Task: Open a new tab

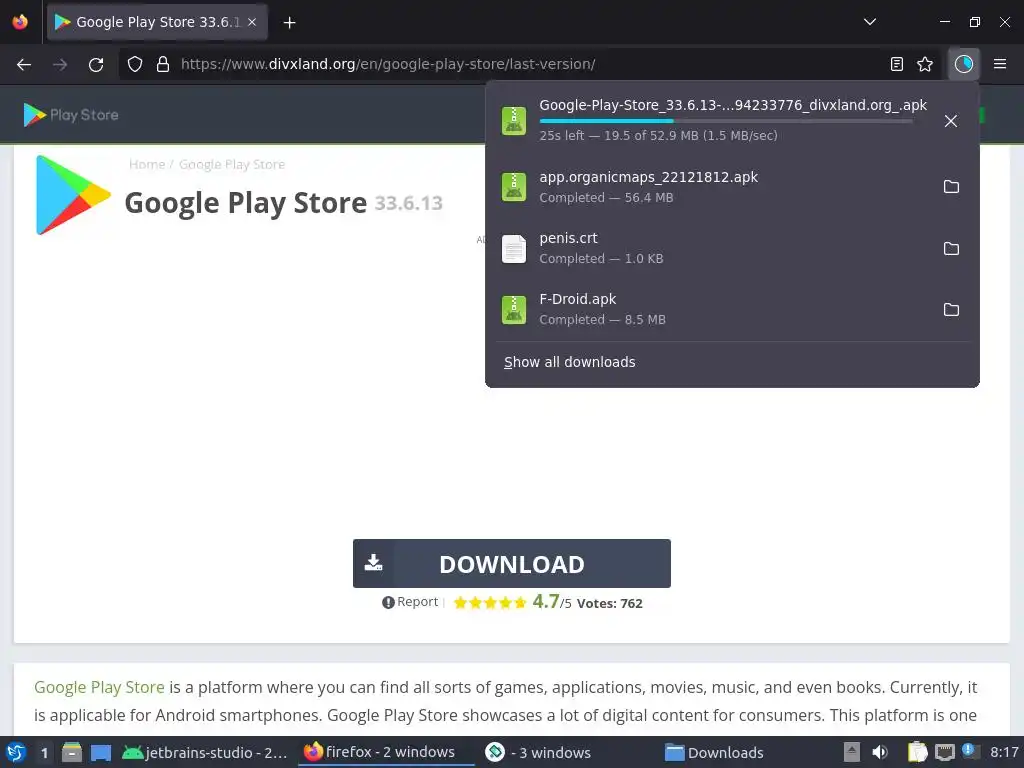Action: (289, 22)
